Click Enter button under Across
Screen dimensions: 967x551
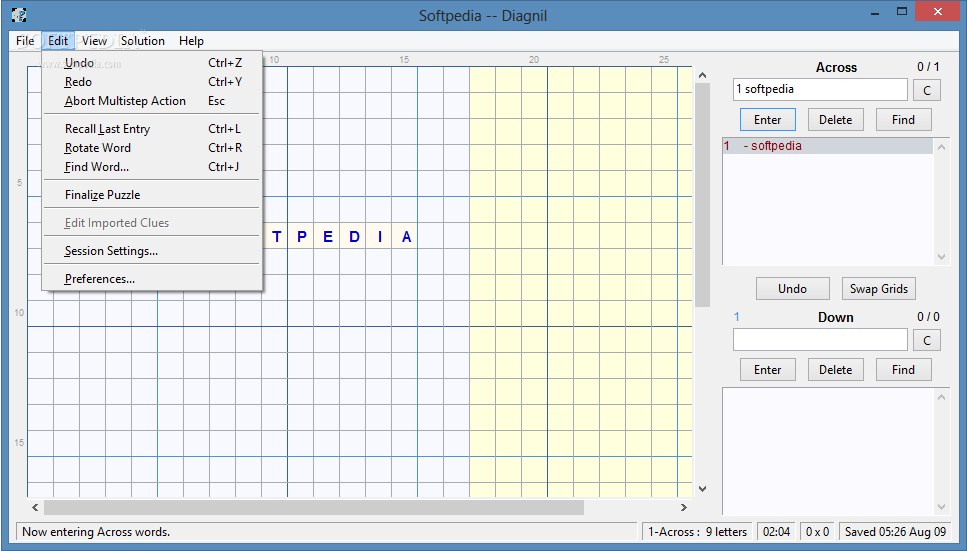click(x=768, y=120)
